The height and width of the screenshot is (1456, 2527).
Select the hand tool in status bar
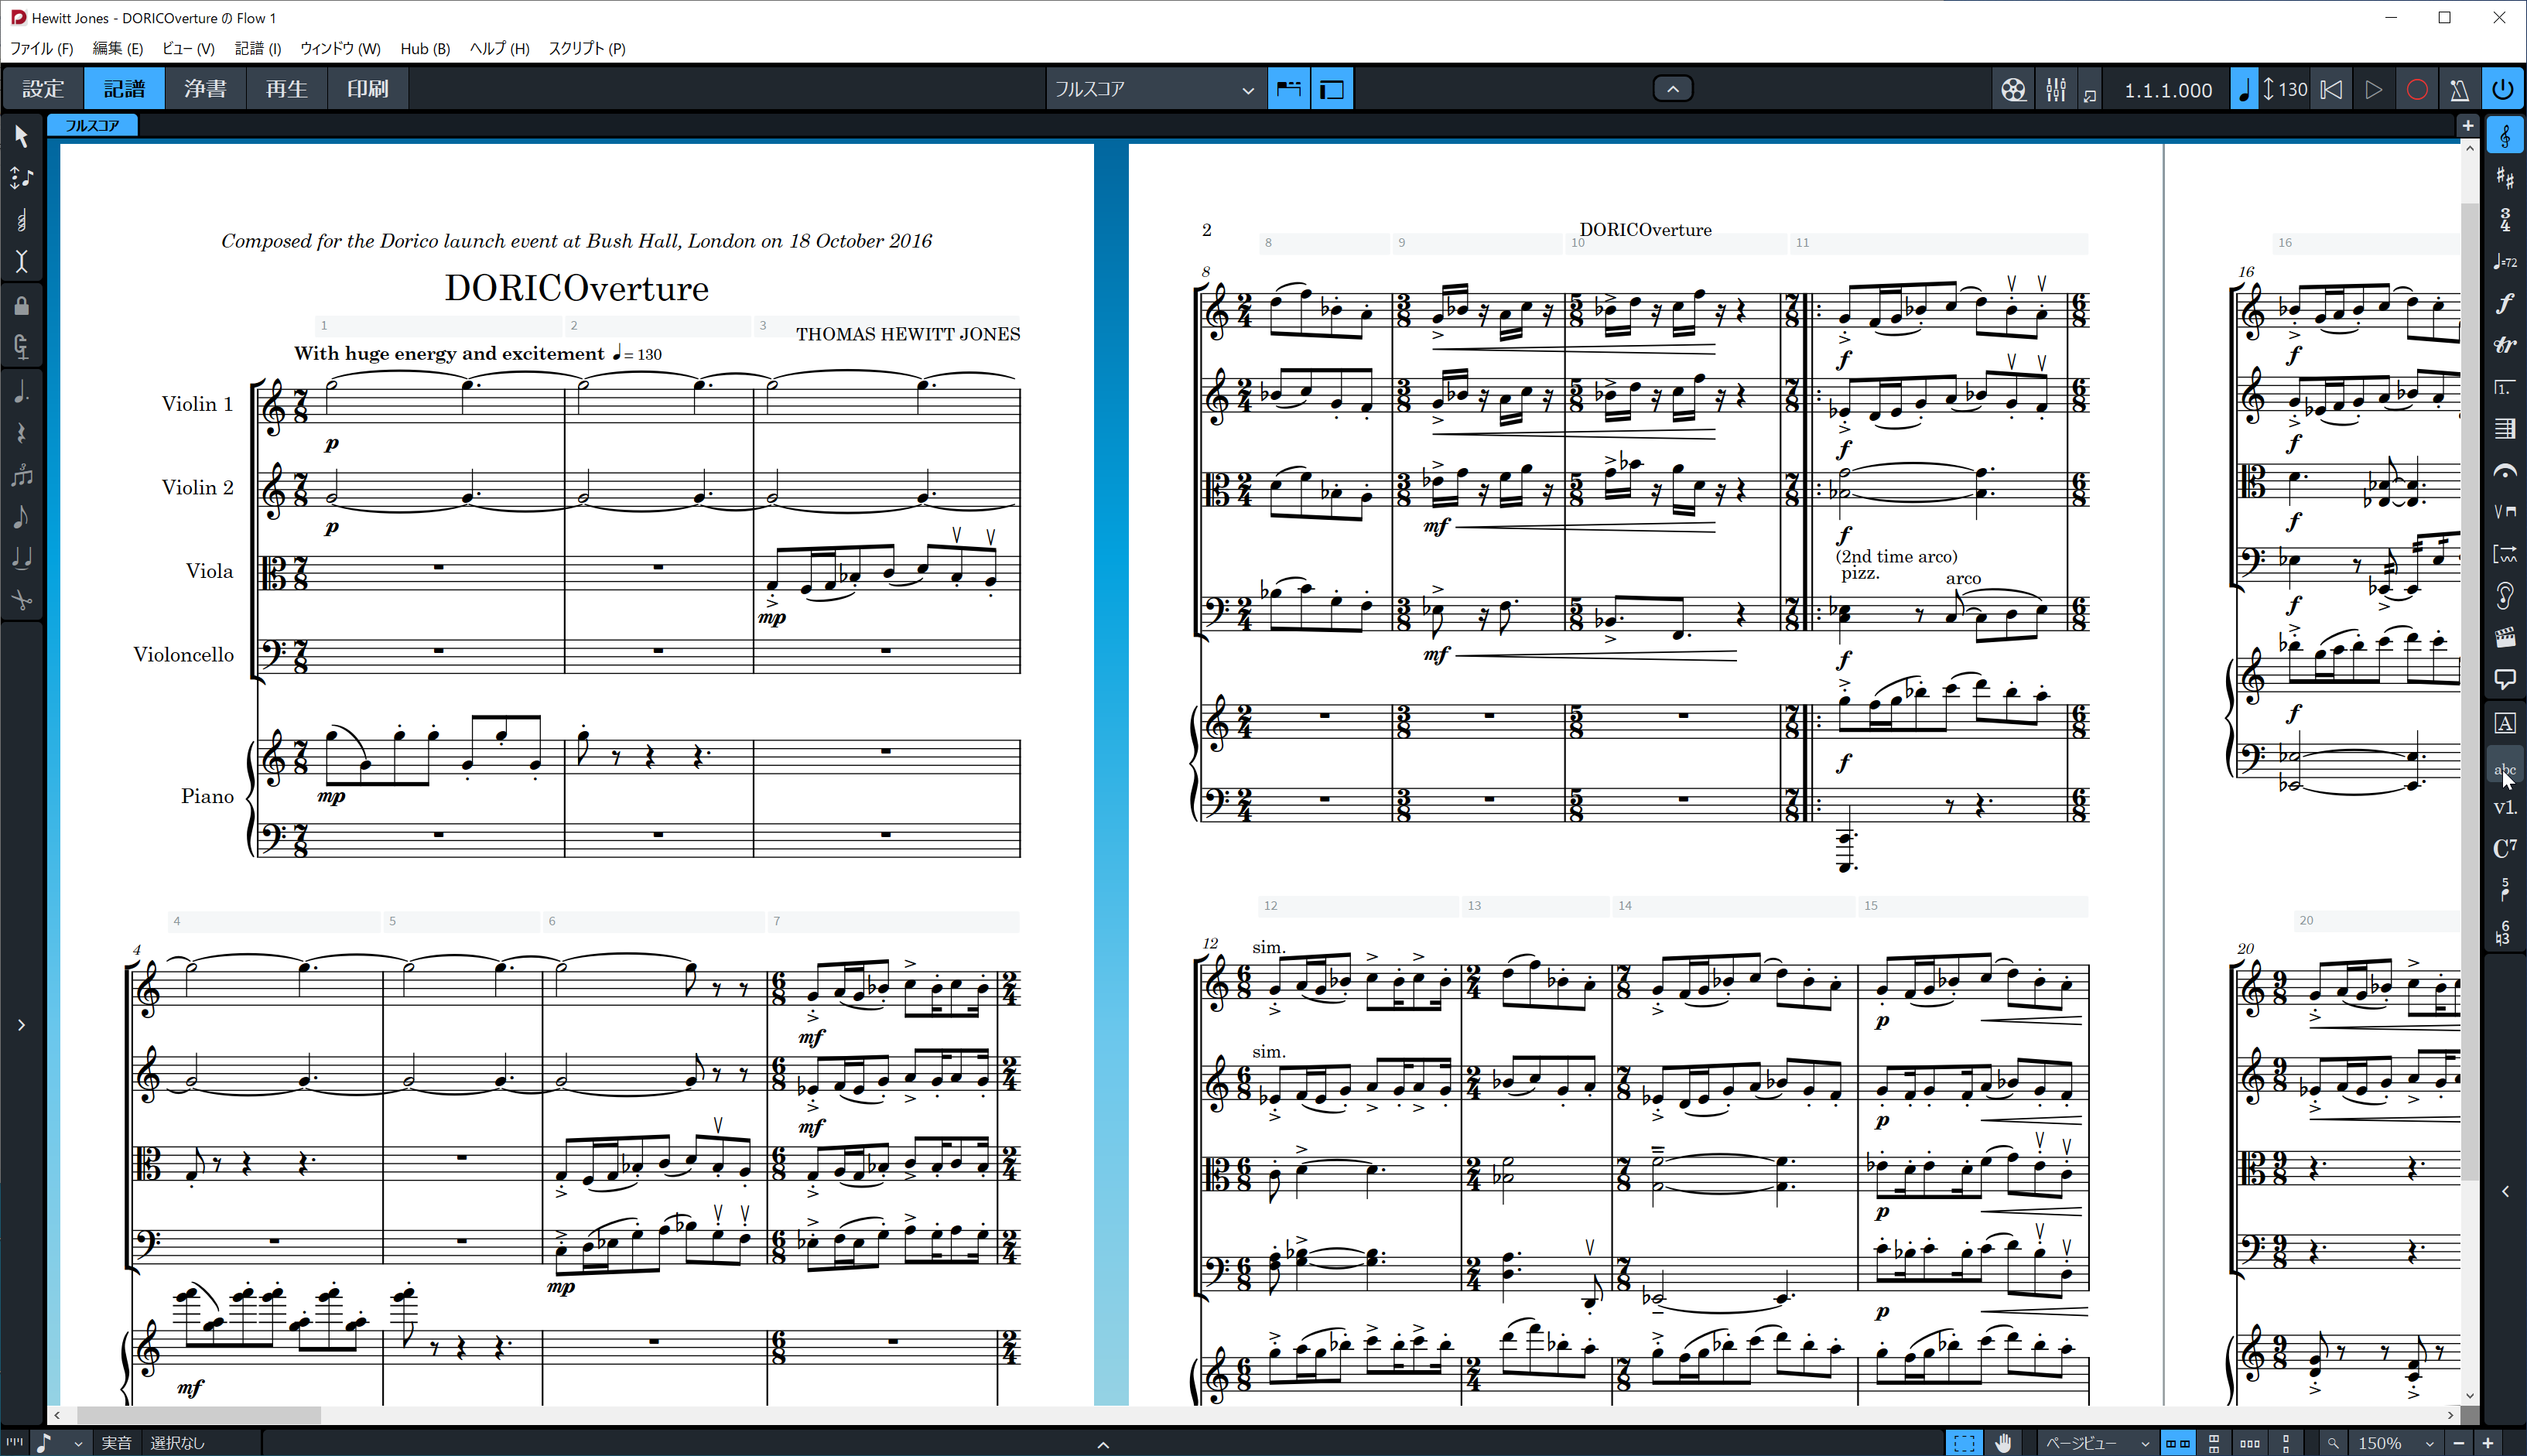click(2004, 1442)
